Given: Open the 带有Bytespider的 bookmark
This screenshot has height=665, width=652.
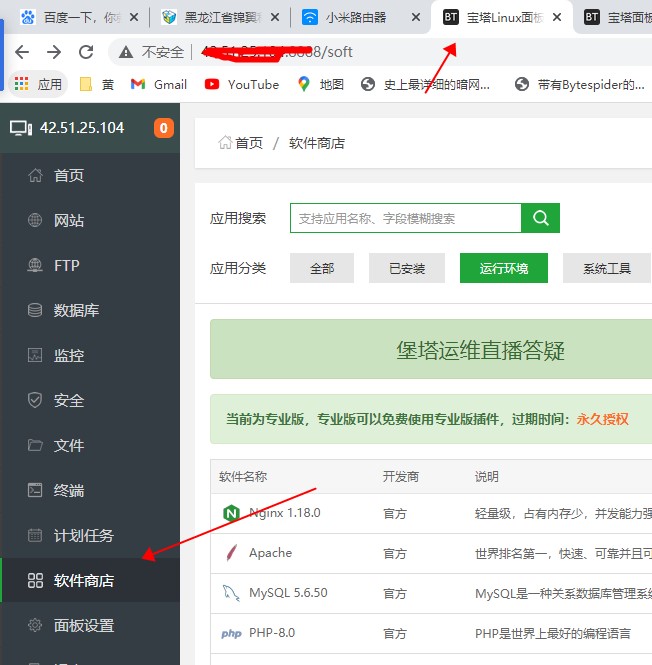Looking at the screenshot, I should (x=579, y=84).
